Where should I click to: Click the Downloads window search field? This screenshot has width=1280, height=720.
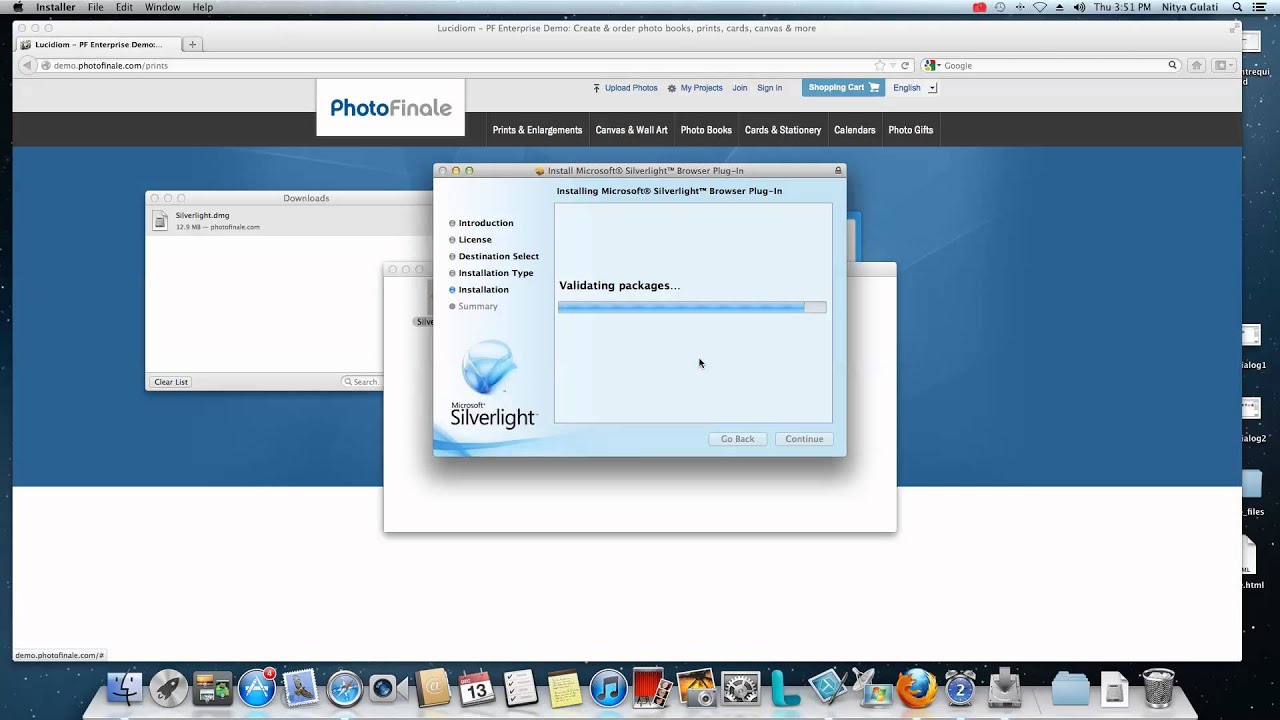pyautogui.click(x=362, y=382)
